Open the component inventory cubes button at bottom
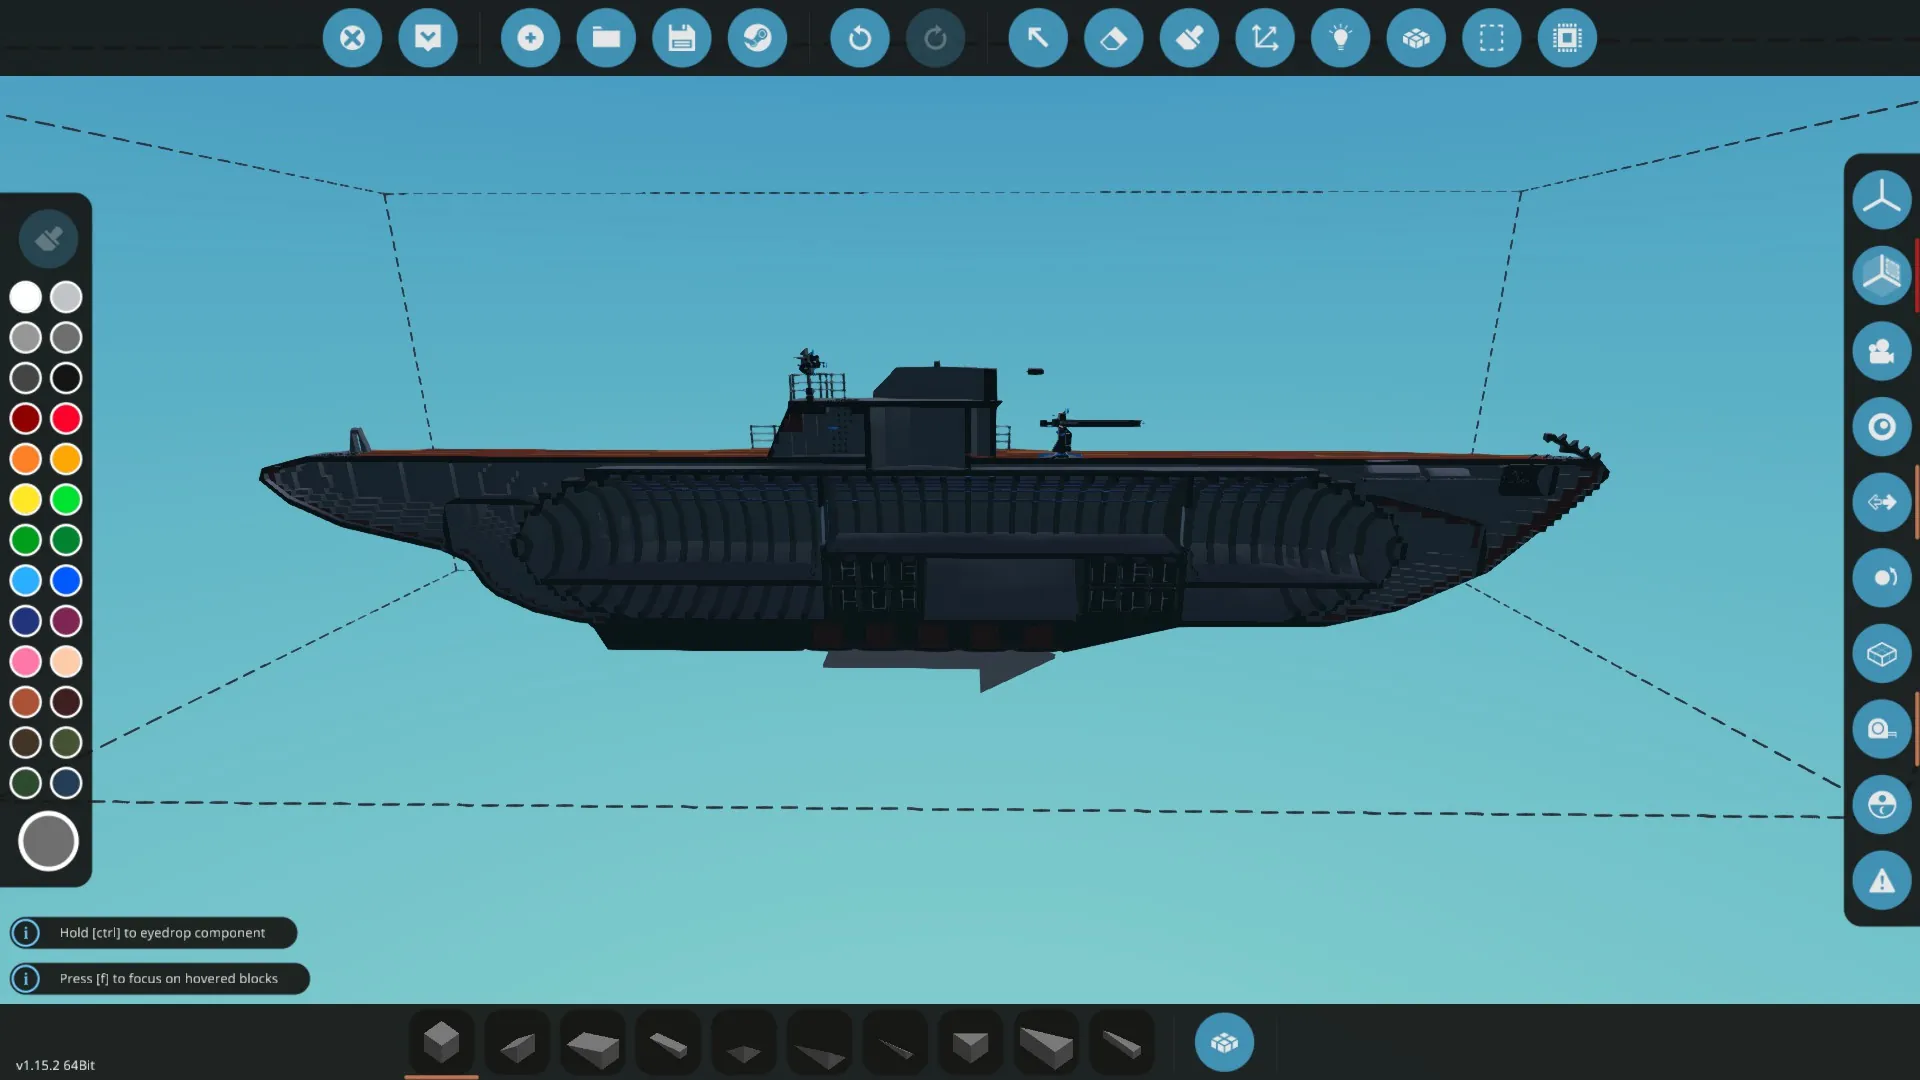The image size is (1920, 1080). [1224, 1043]
